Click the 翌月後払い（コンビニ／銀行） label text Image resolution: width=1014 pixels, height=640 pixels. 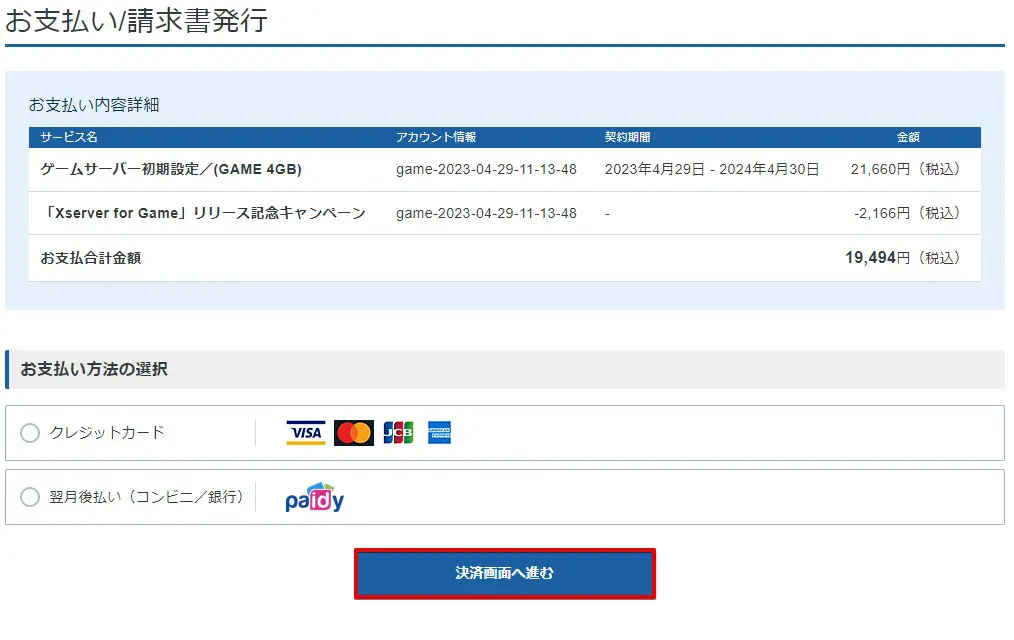tap(147, 497)
